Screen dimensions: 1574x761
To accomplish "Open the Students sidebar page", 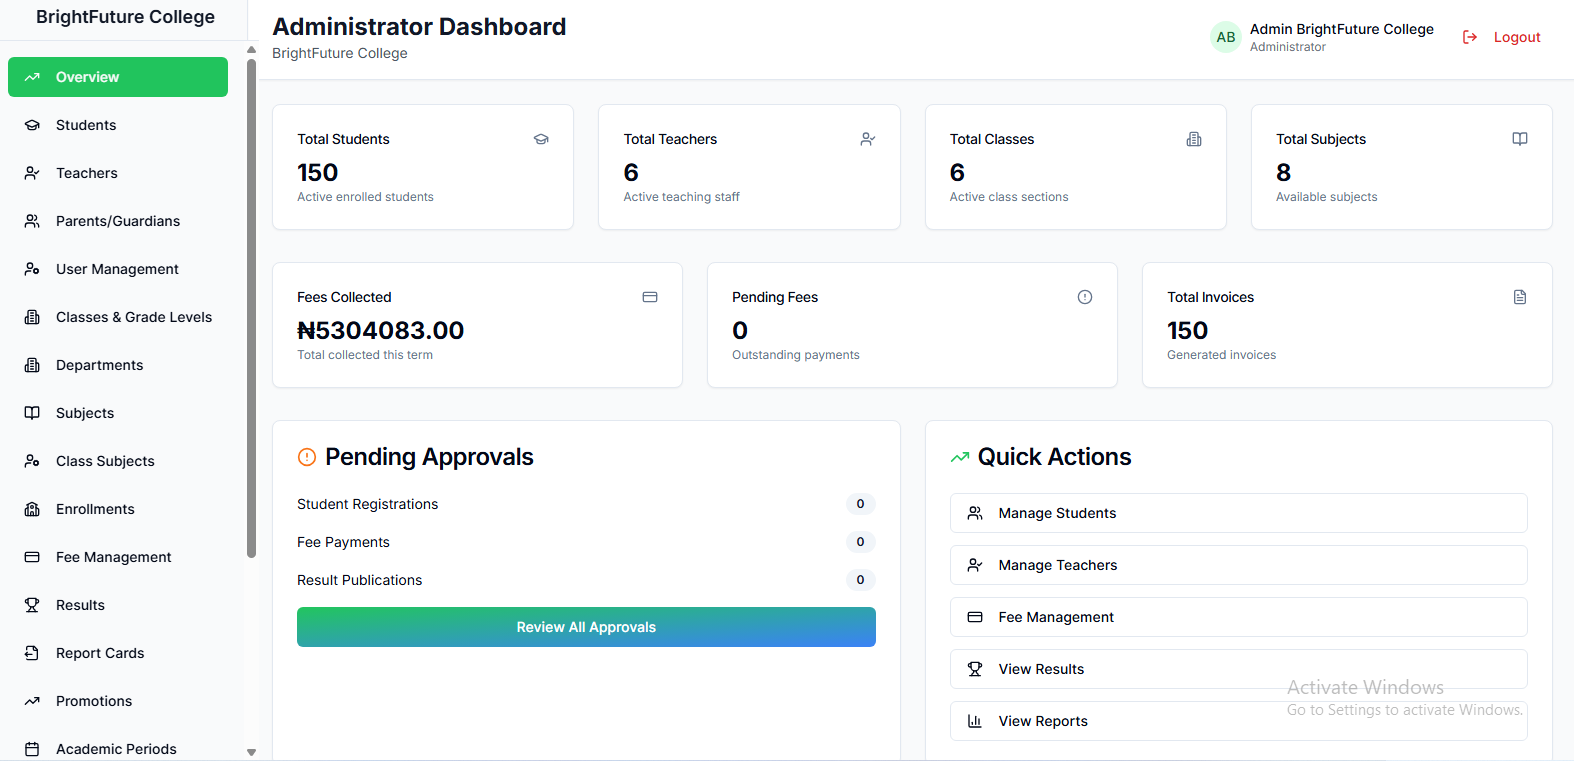I will [x=118, y=125].
